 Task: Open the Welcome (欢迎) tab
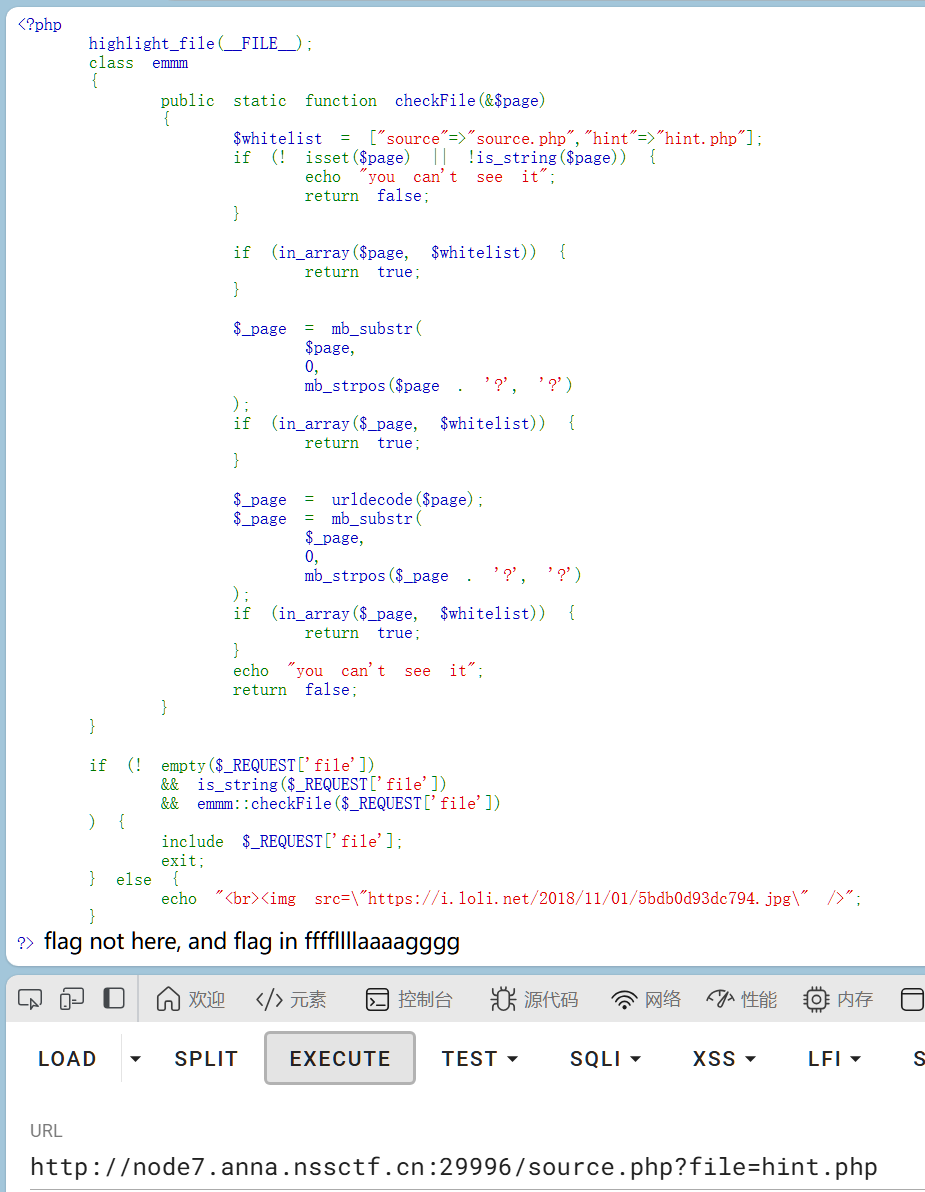pyautogui.click(x=191, y=999)
